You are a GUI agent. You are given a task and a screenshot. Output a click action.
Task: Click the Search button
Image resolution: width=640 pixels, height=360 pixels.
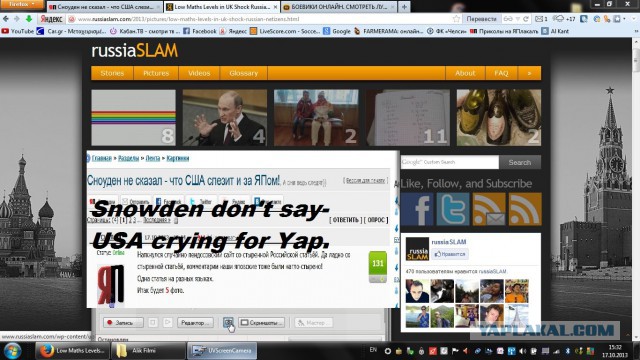(520, 162)
